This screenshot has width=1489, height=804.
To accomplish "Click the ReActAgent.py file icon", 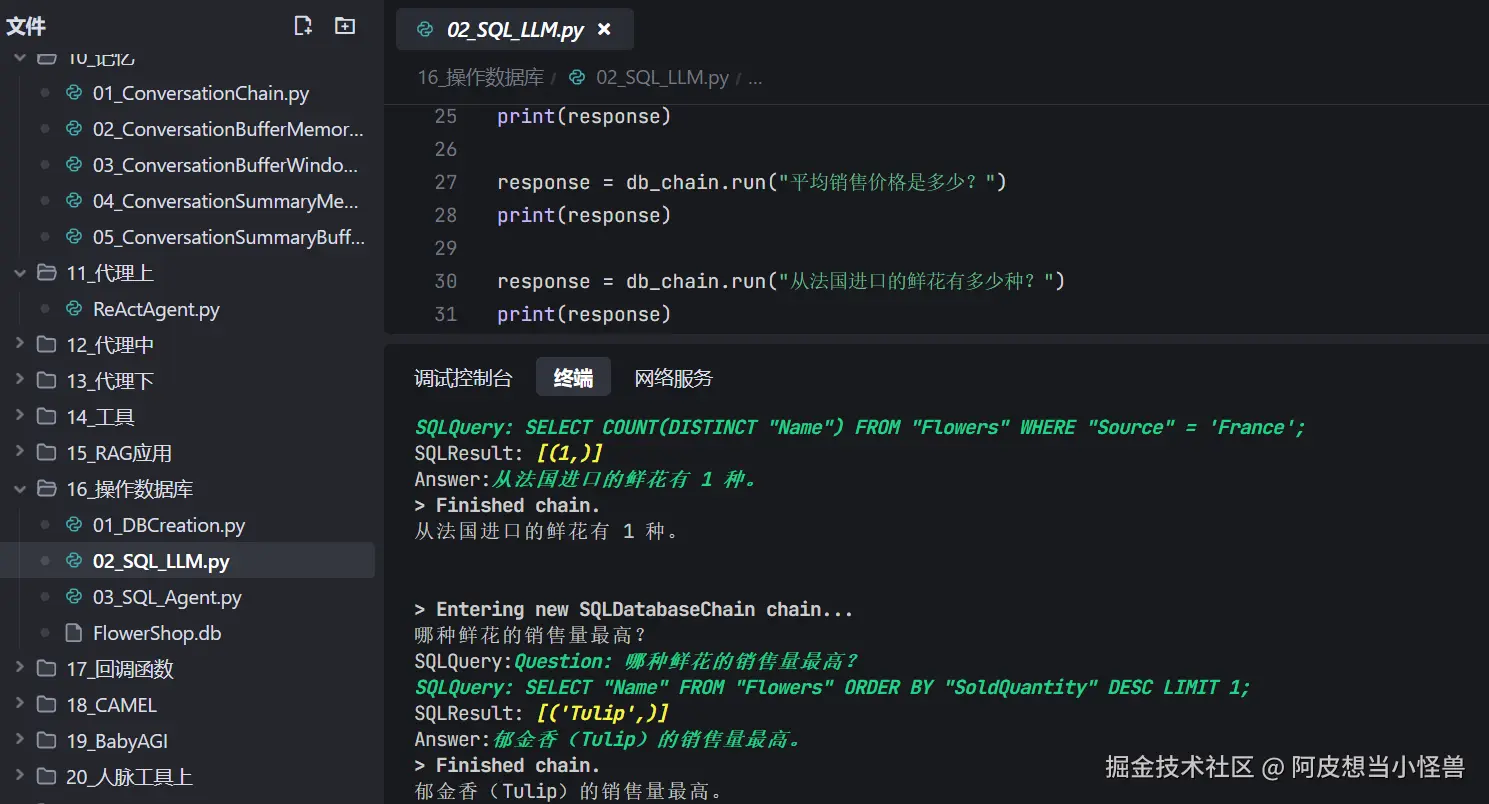I will coord(73,309).
